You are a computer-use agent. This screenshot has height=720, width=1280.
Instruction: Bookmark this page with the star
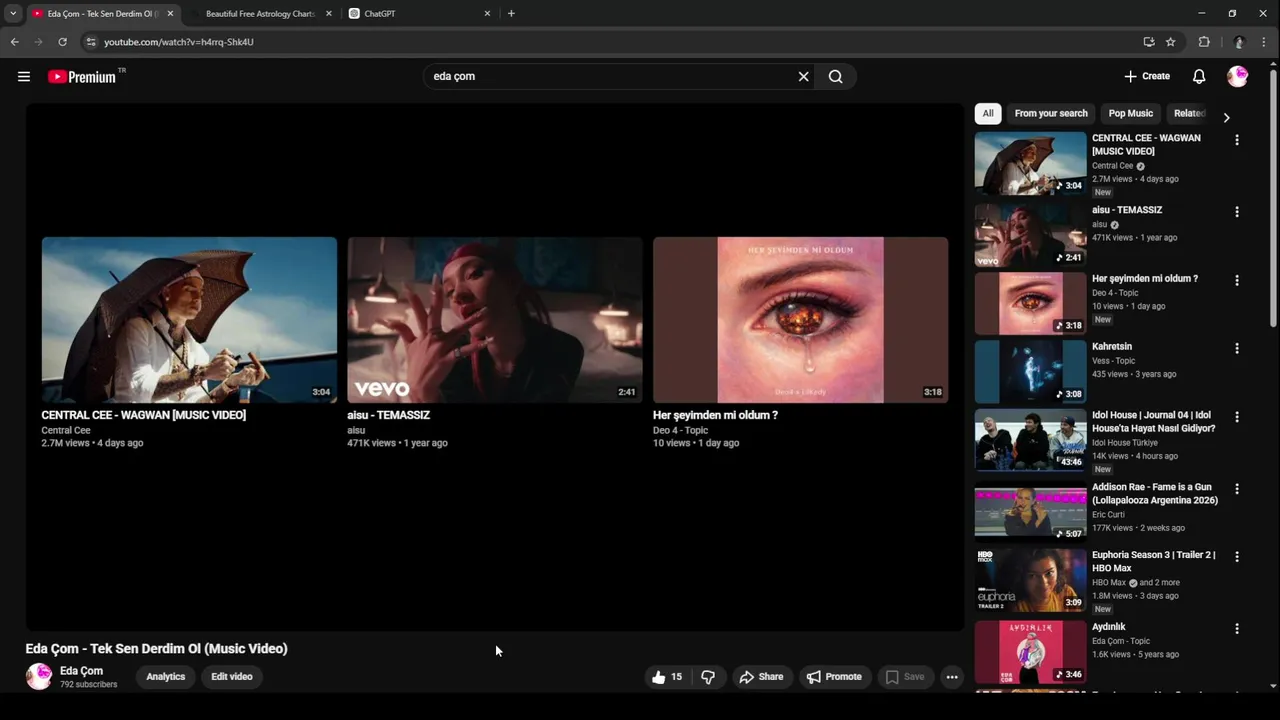(1170, 42)
